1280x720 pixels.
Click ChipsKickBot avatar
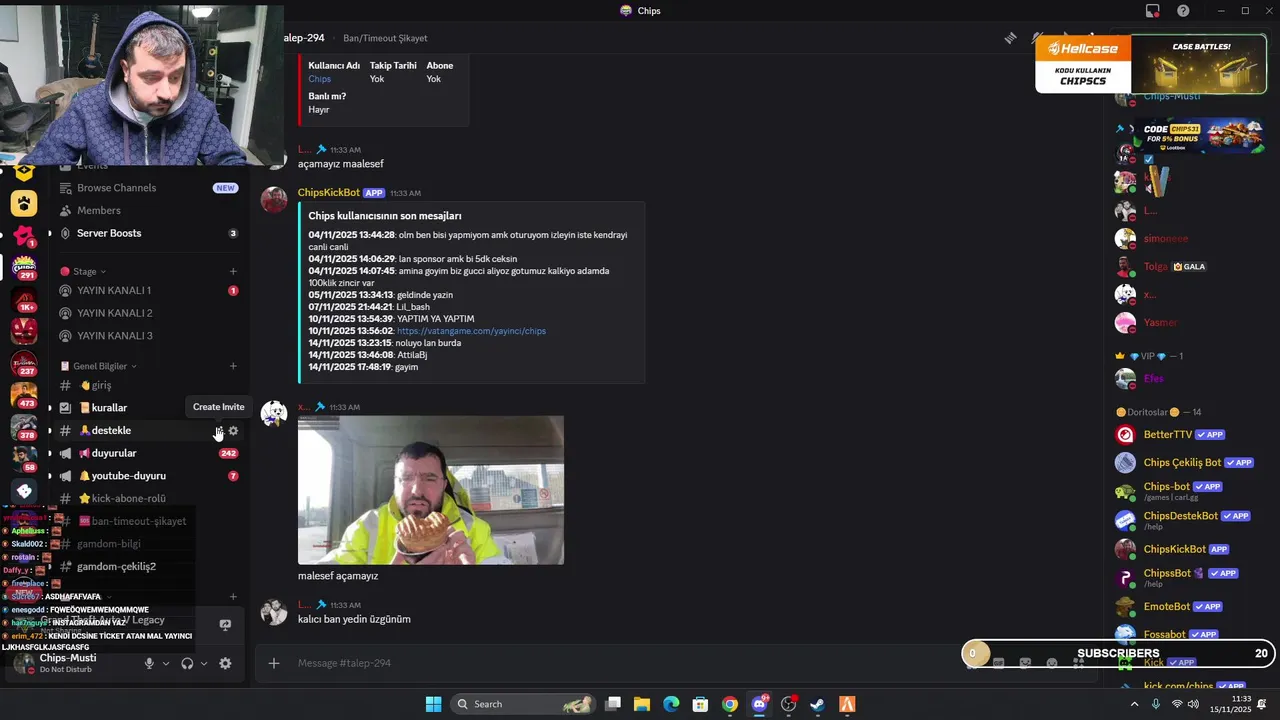[x=274, y=199]
